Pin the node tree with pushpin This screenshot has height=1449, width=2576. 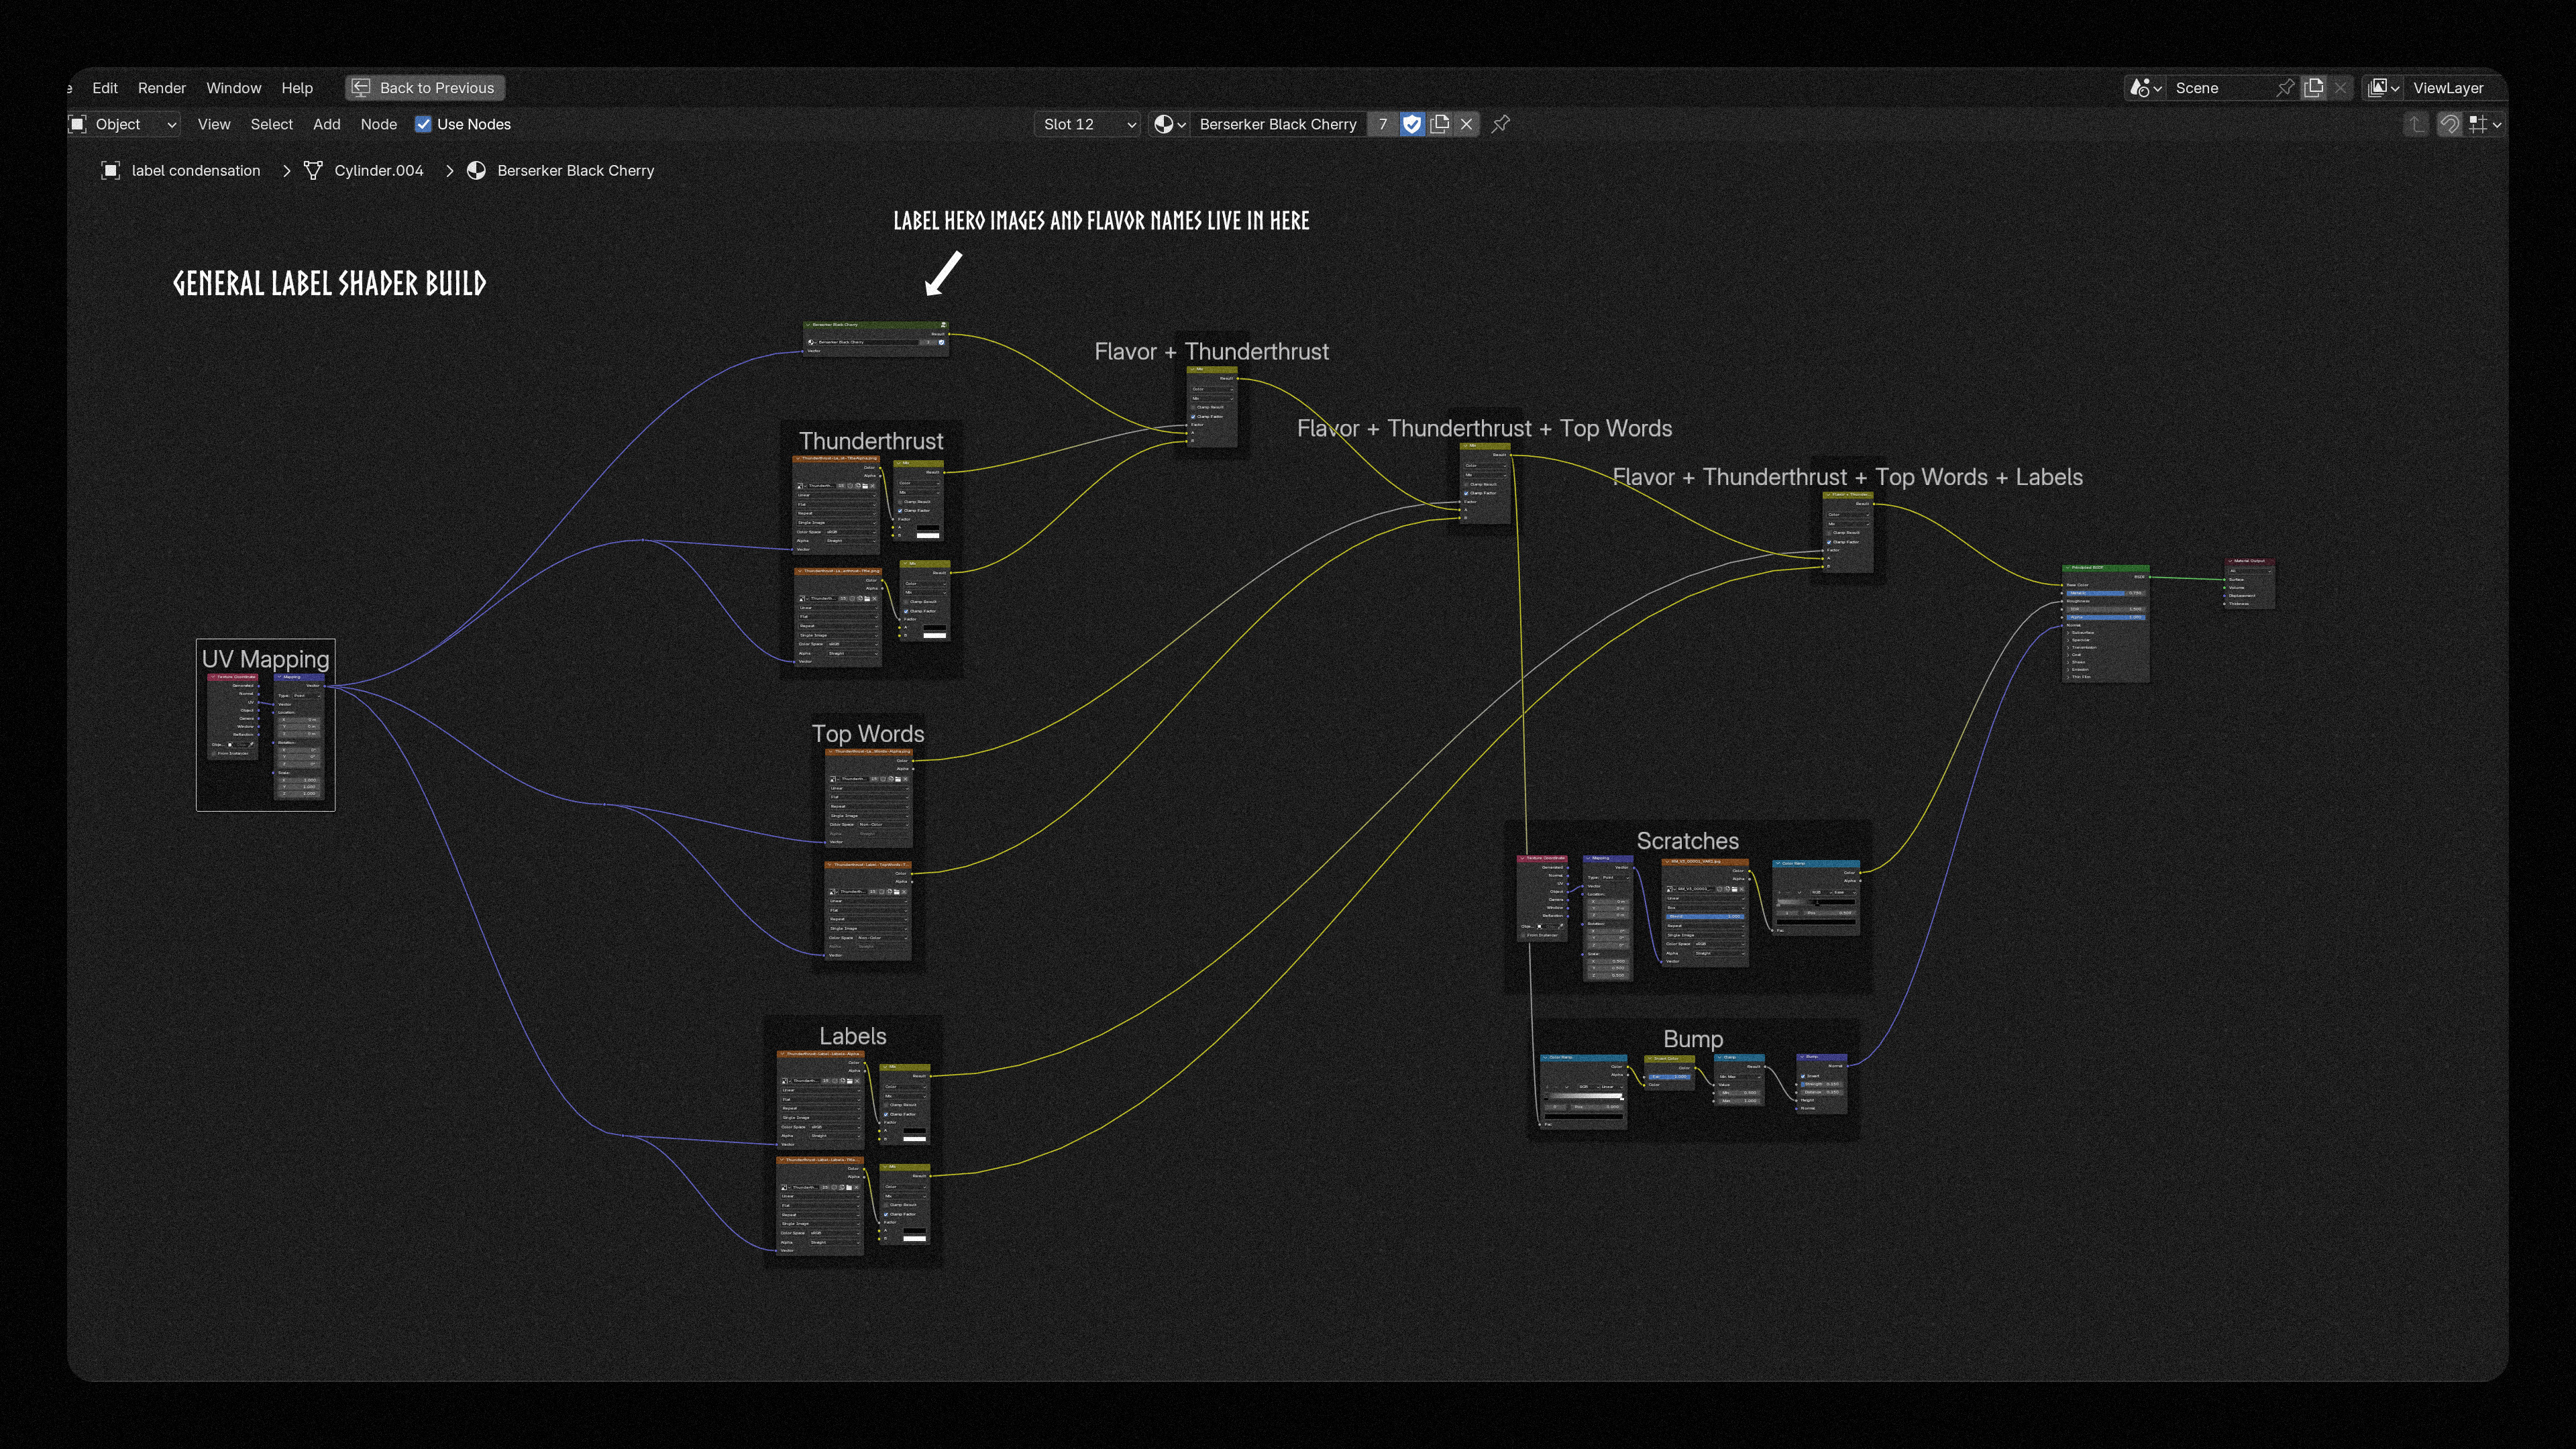pyautogui.click(x=1501, y=124)
